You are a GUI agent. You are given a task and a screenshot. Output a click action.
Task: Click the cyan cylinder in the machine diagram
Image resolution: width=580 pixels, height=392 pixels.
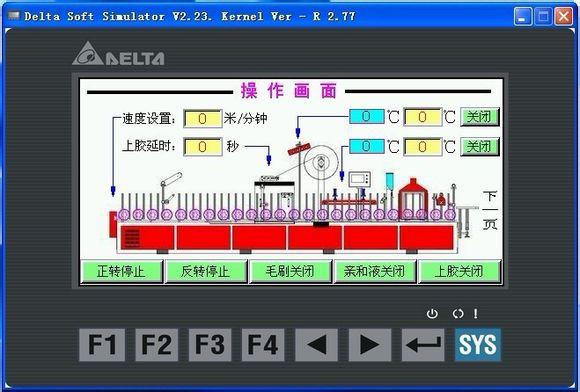390,181
